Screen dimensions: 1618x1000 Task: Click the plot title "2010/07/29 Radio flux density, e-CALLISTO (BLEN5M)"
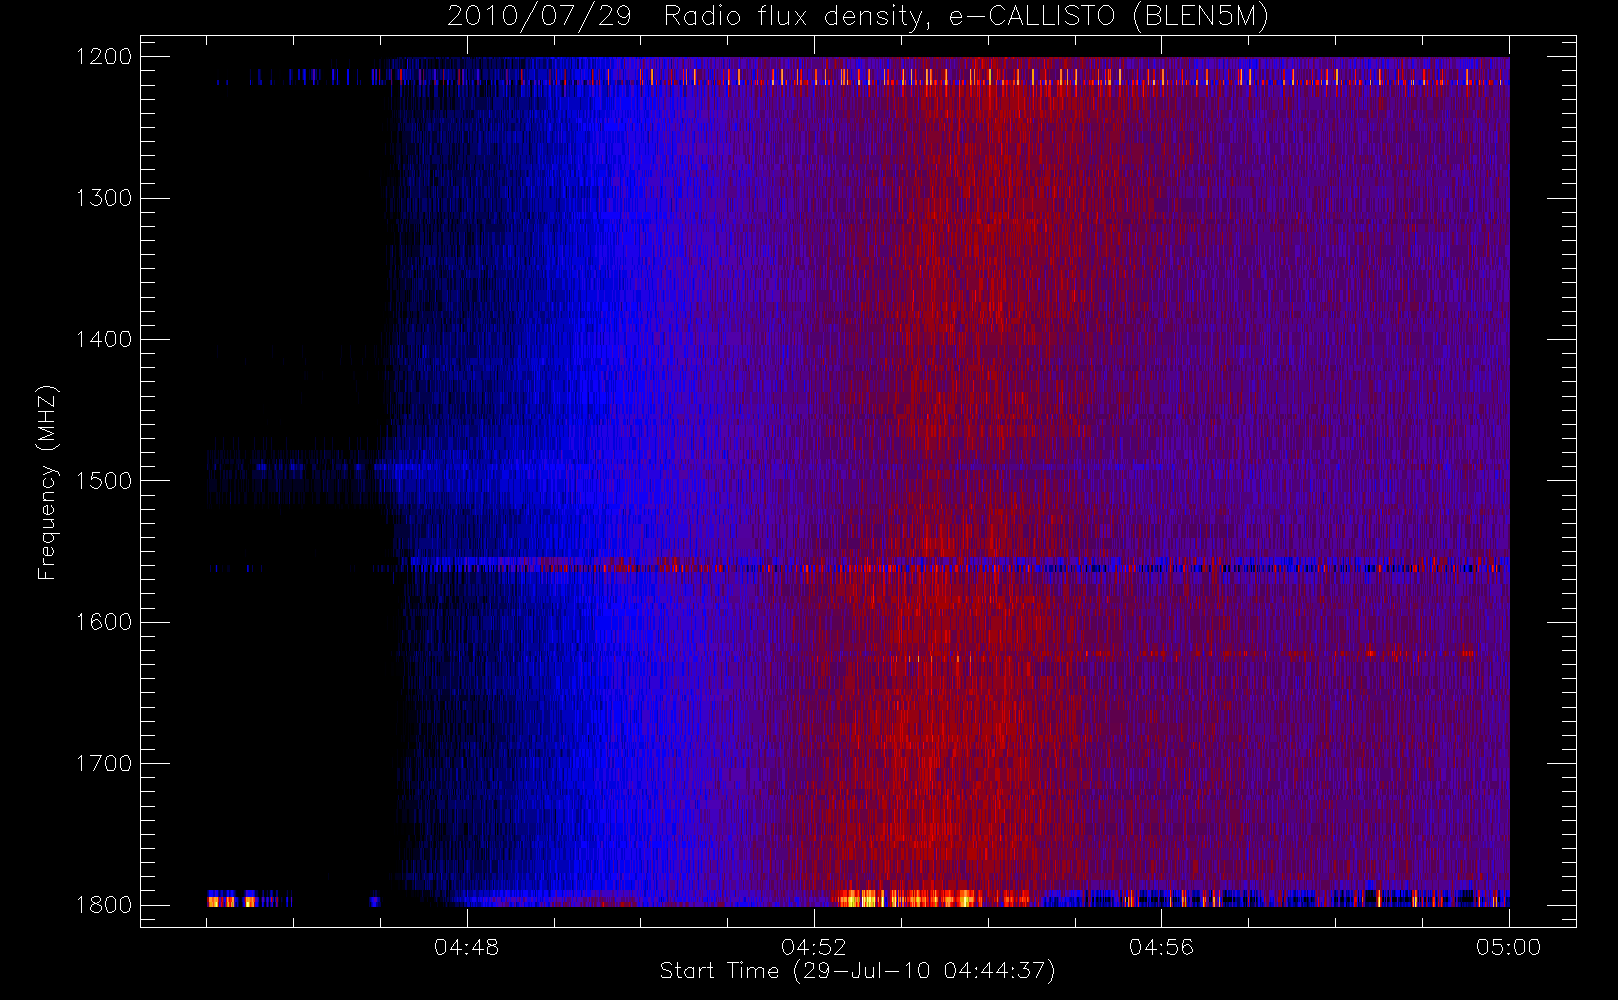pyautogui.click(x=858, y=17)
